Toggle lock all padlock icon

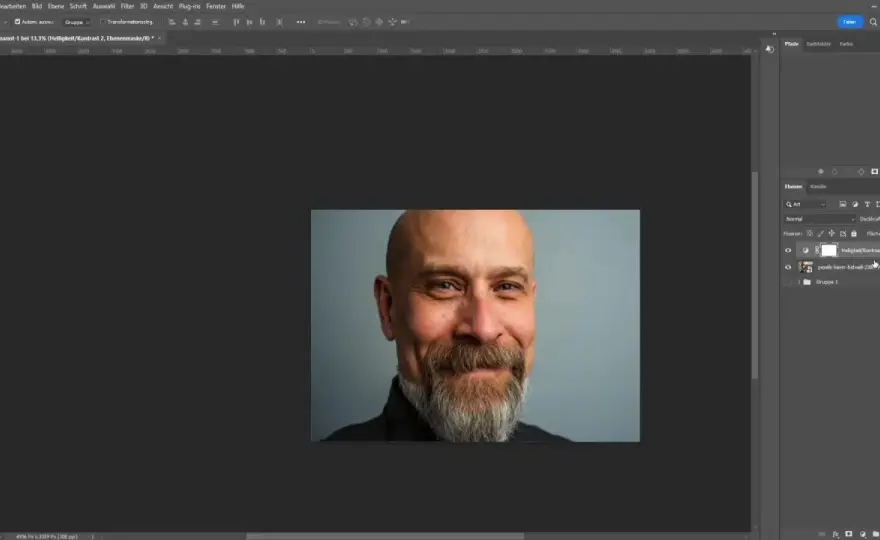point(854,234)
